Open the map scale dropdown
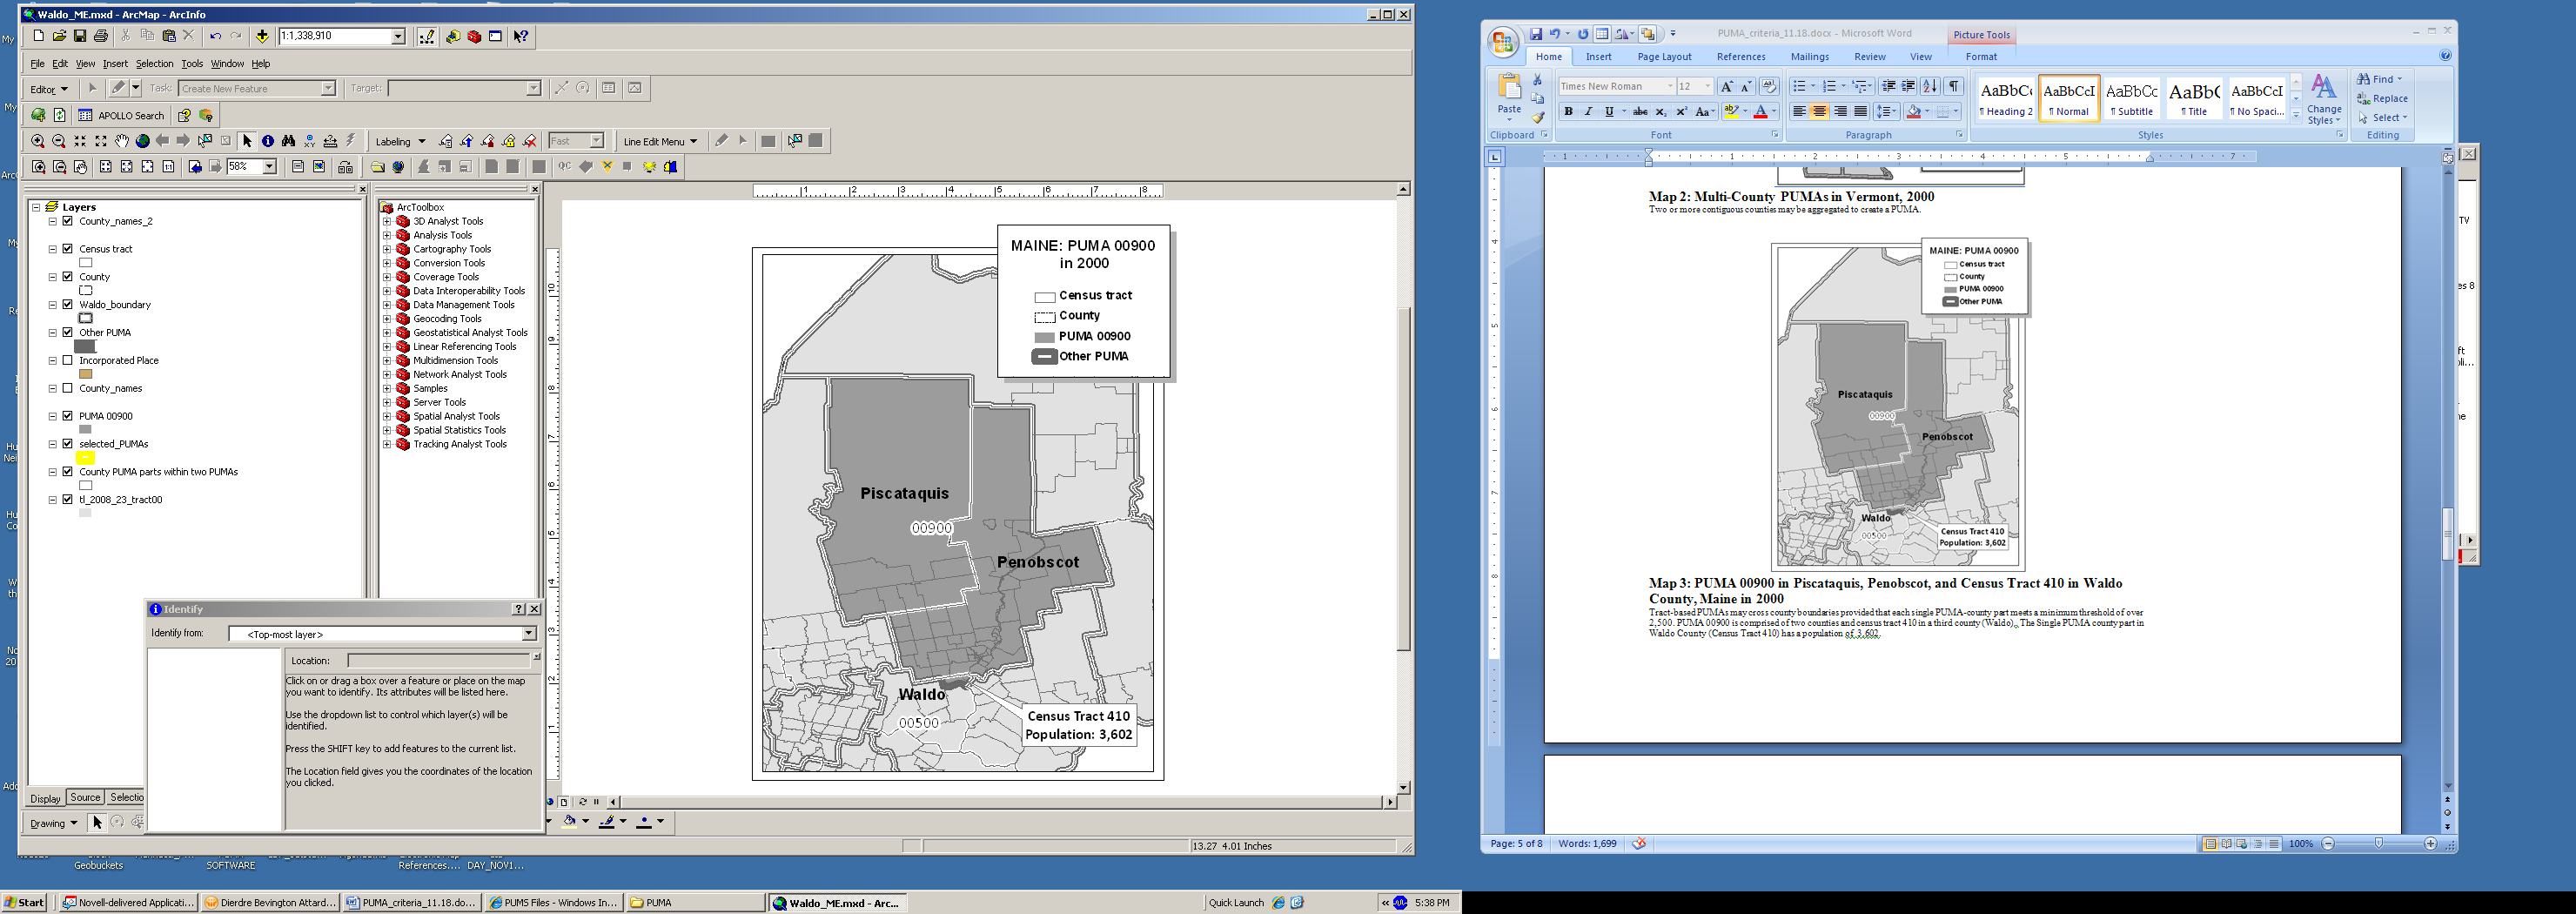2576x914 pixels. [397, 37]
